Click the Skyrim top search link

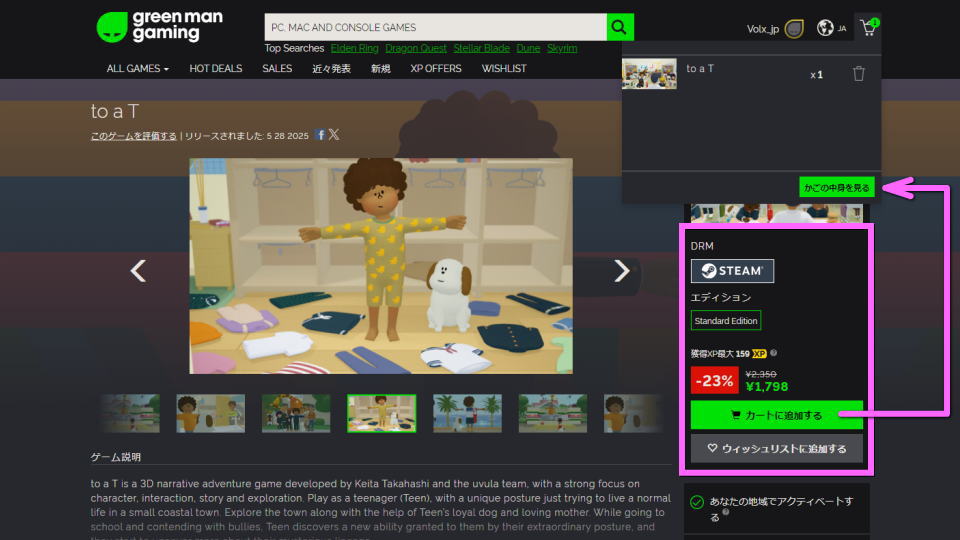pyautogui.click(x=561, y=48)
